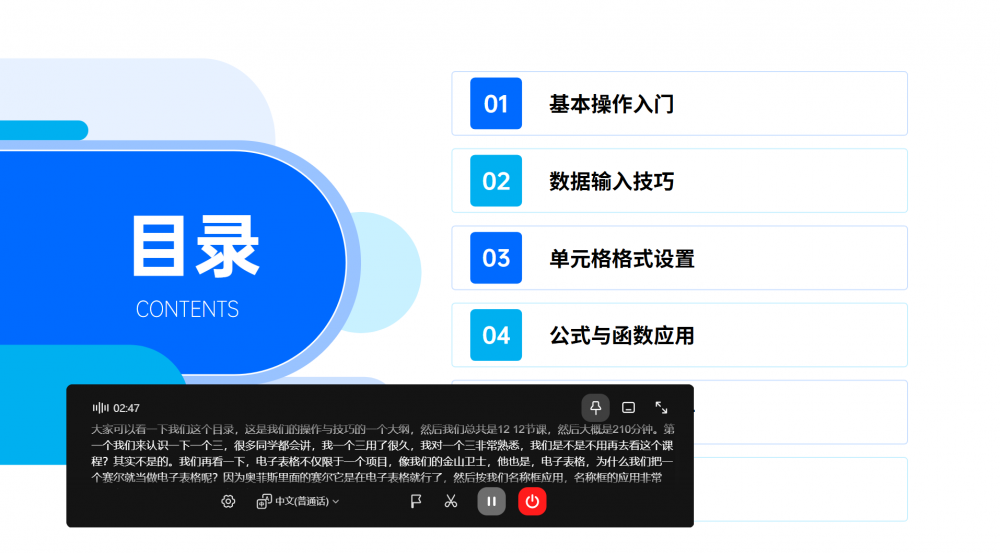The height and width of the screenshot is (553, 1000).
Task: Click the 02:47 recording timer
Action: click(x=126, y=408)
